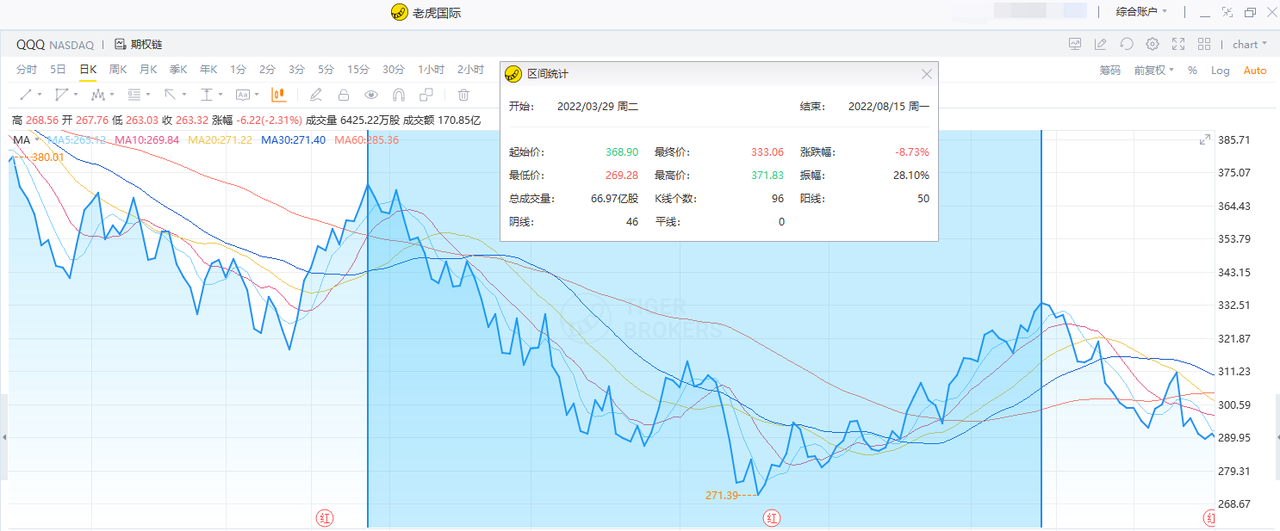Open chart settings gear icon
Image resolution: width=1280 pixels, height=531 pixels.
click(1152, 44)
